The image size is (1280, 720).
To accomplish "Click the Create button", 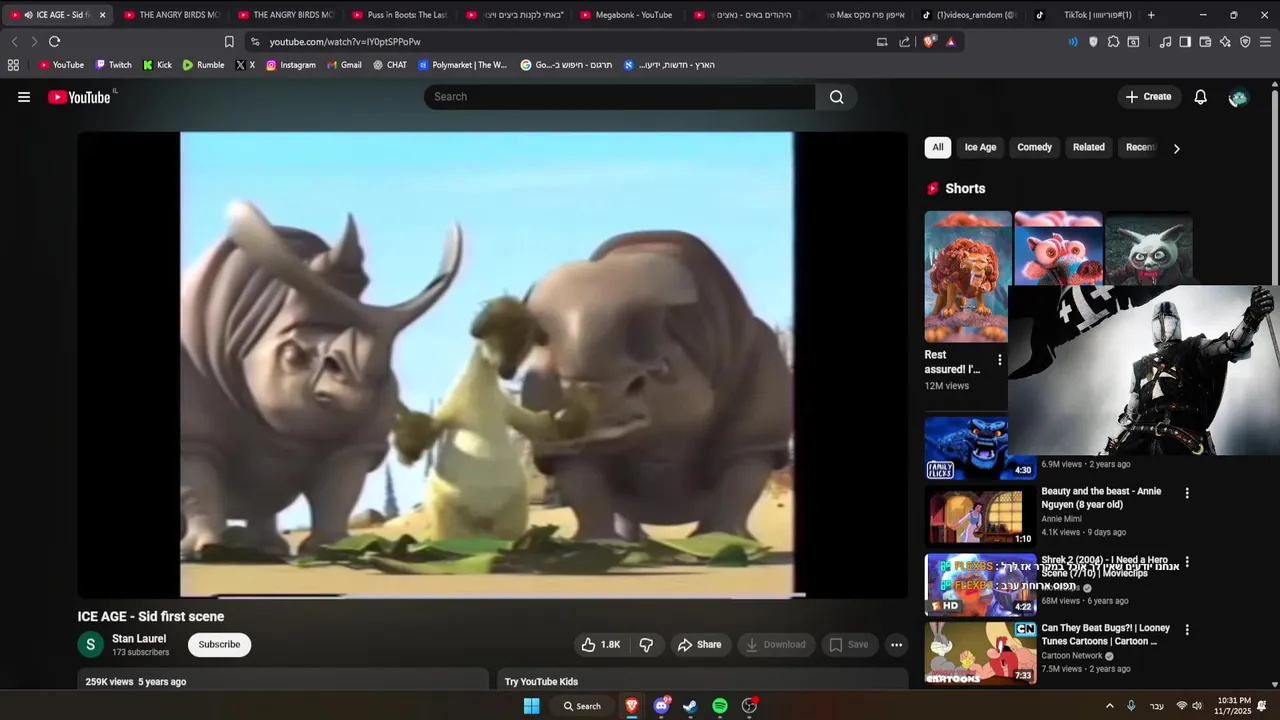I will tap(1148, 97).
